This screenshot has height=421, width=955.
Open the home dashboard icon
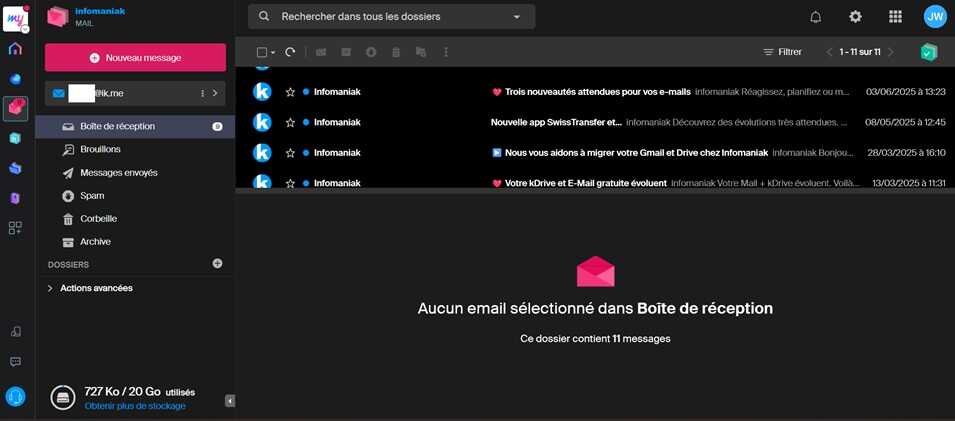pos(15,48)
